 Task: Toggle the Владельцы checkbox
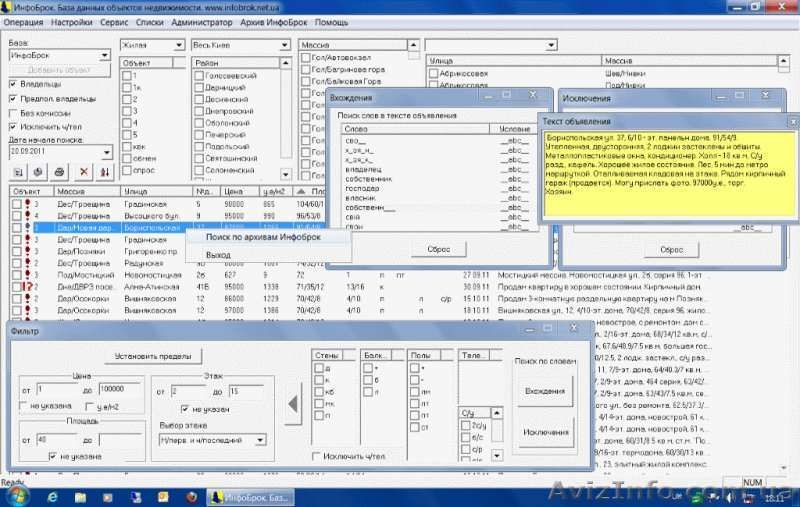pos(13,84)
